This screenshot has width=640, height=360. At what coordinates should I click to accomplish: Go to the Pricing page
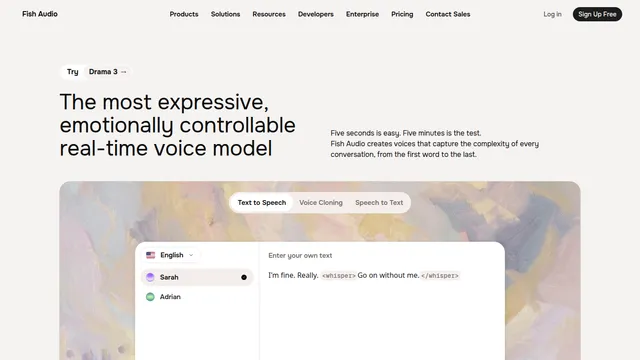click(402, 14)
